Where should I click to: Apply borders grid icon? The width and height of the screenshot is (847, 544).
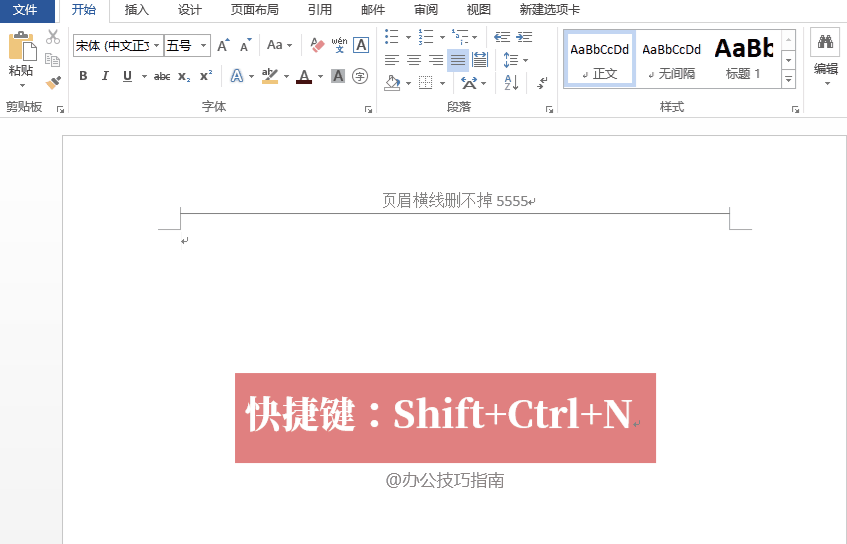coord(426,83)
